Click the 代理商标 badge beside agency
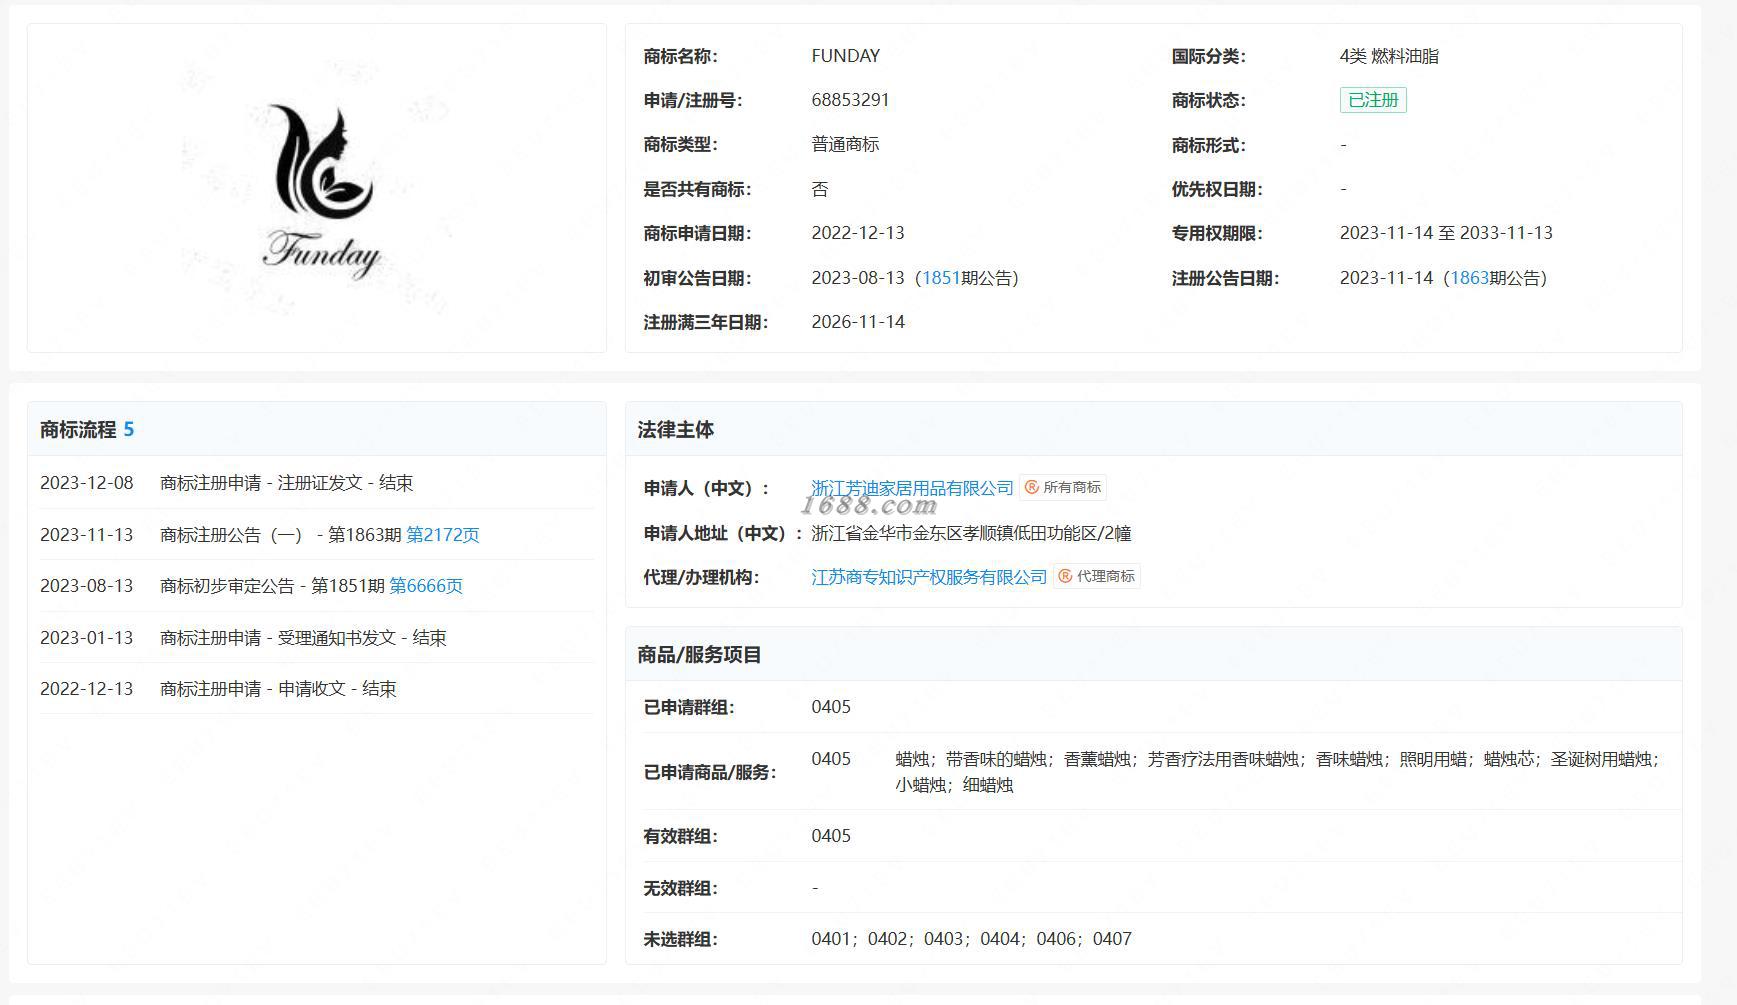 pyautogui.click(x=1097, y=577)
